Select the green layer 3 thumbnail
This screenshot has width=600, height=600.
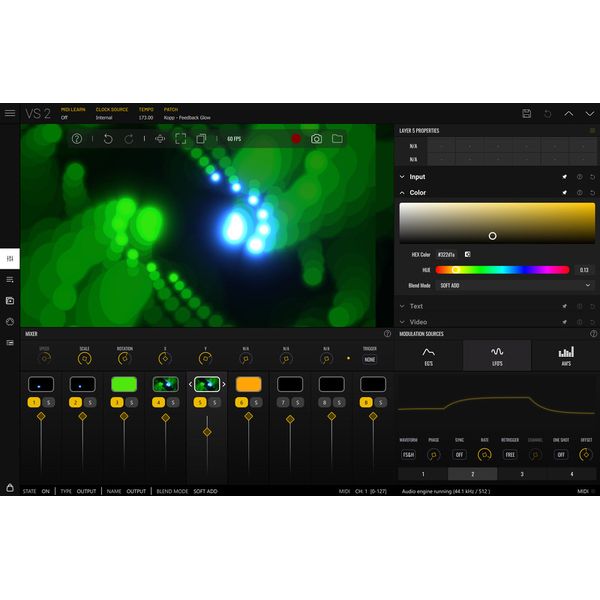point(124,384)
